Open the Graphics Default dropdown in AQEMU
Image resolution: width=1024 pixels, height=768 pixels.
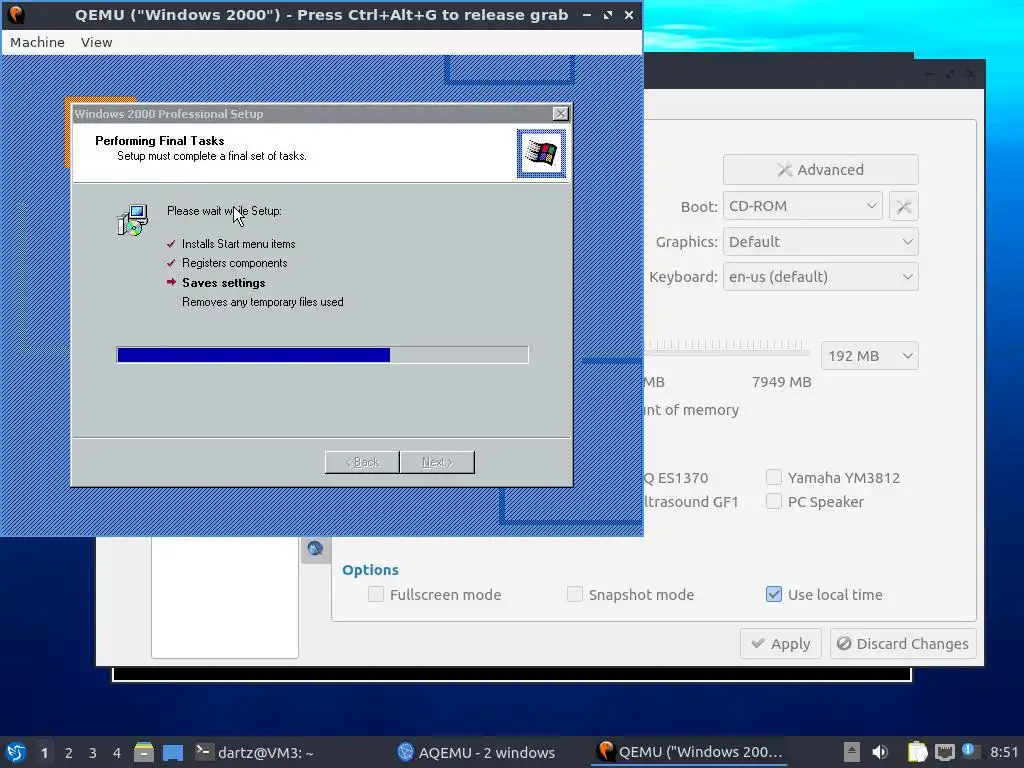point(820,242)
